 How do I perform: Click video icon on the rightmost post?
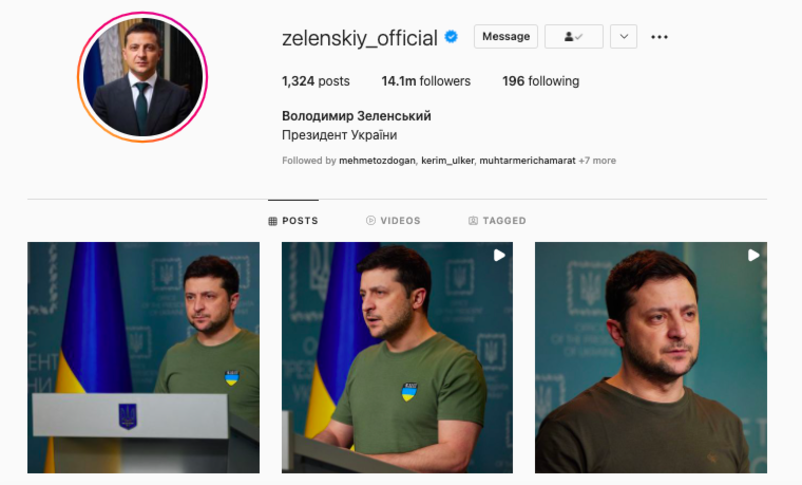(753, 255)
